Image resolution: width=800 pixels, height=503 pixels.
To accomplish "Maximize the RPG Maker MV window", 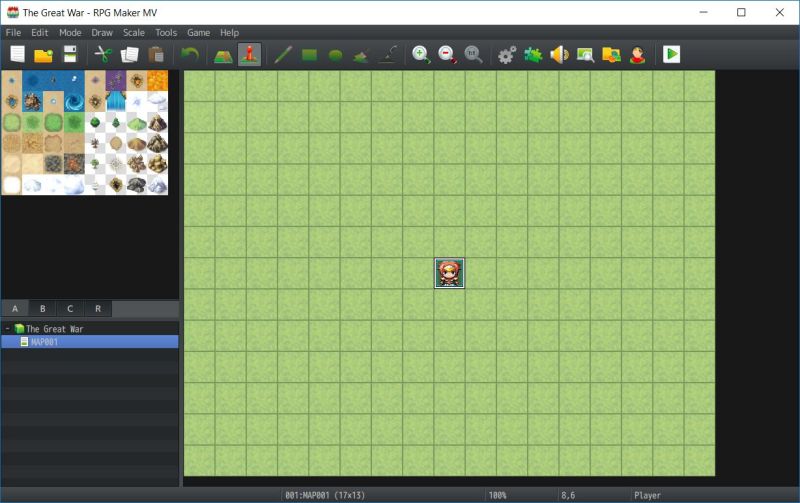I will click(741, 12).
